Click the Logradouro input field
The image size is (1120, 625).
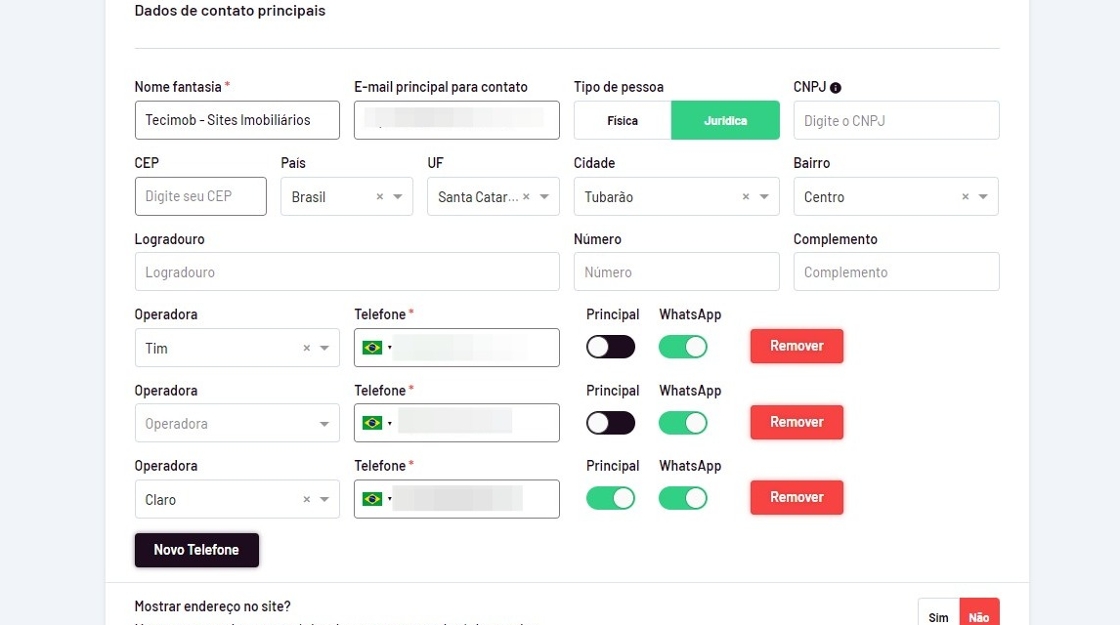(x=346, y=272)
